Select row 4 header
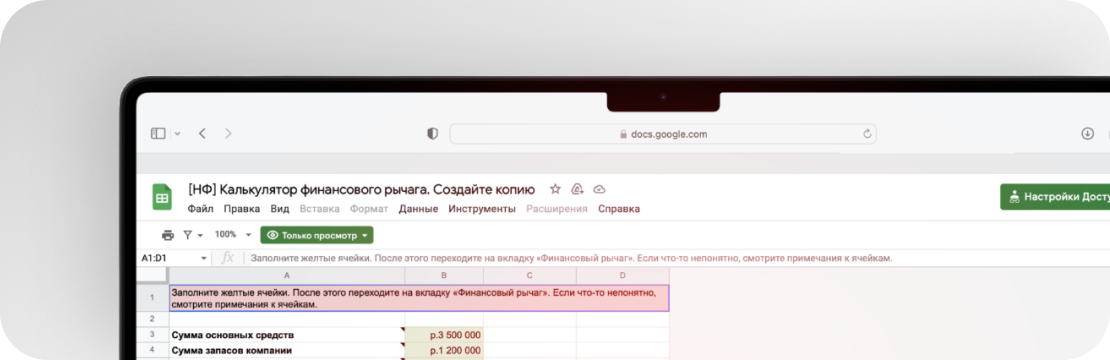 [x=152, y=350]
